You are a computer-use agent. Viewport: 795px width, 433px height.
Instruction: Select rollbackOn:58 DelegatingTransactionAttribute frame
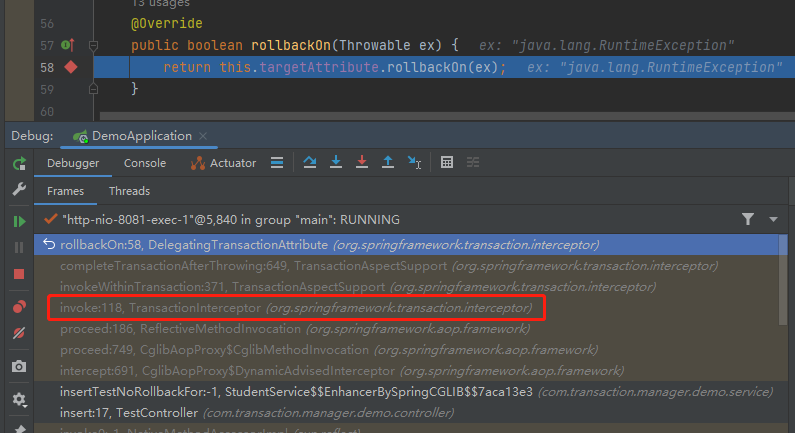407,245
